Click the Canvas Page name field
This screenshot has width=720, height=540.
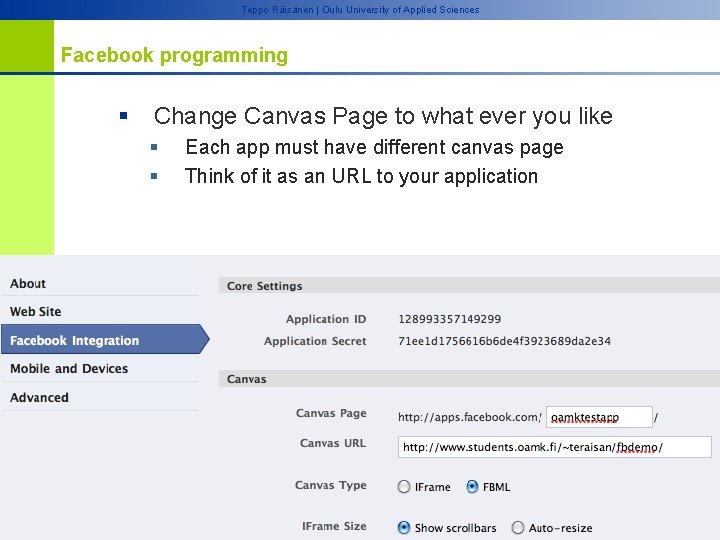point(599,417)
